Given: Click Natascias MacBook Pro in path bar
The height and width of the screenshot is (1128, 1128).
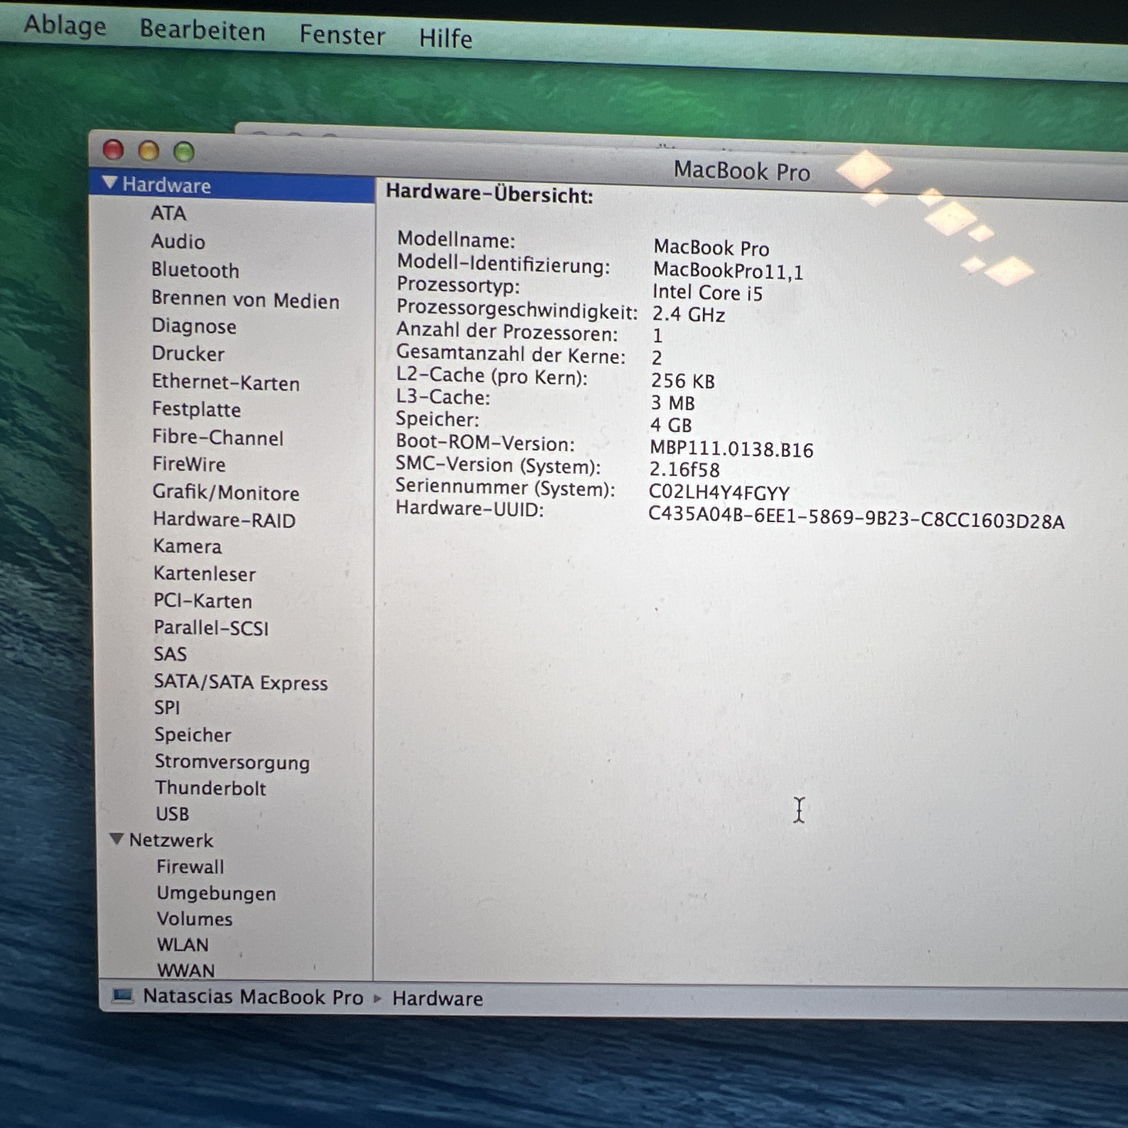Looking at the screenshot, I should tap(253, 997).
